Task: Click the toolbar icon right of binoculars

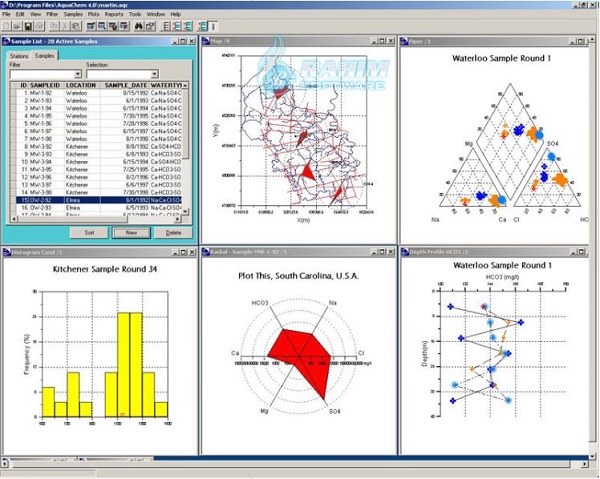Action: tap(150, 26)
